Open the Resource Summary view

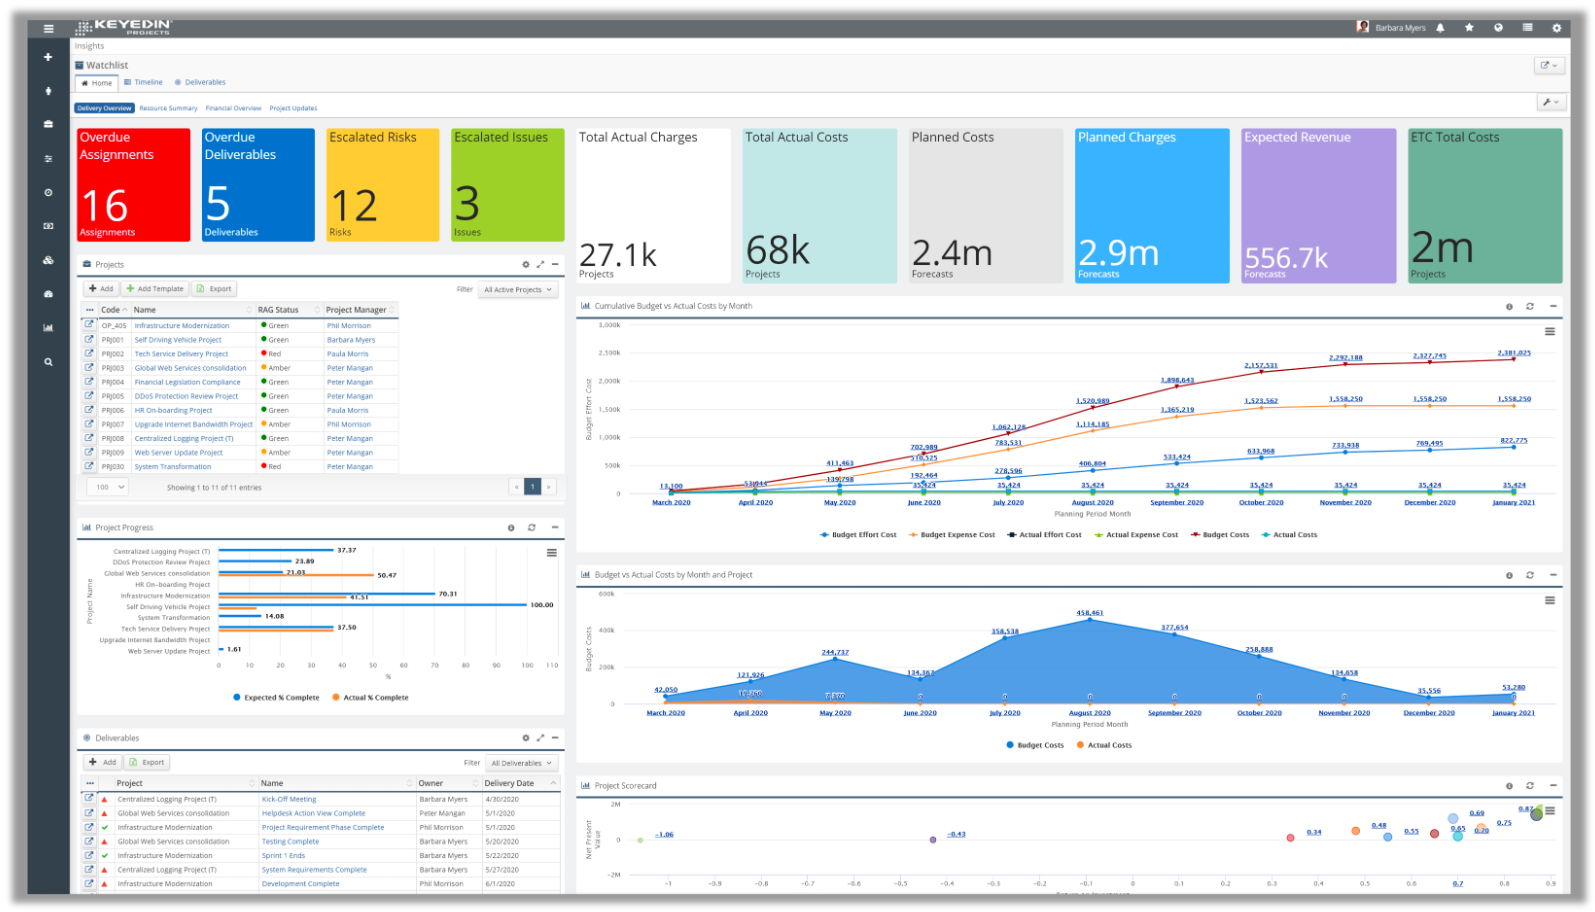pos(168,108)
